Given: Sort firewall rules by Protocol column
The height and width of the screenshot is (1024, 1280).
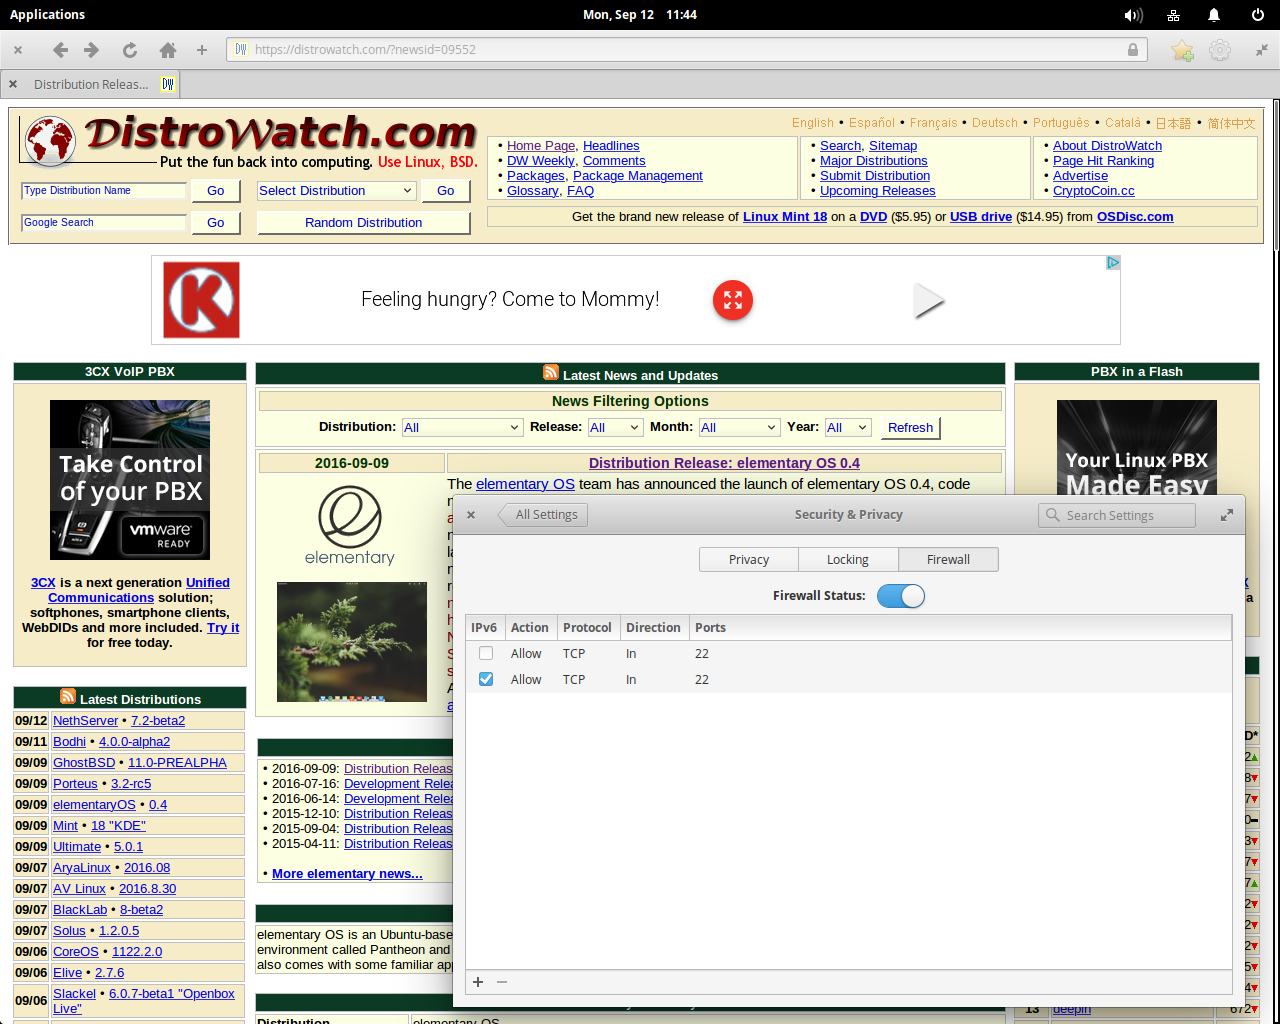Looking at the screenshot, I should [587, 628].
